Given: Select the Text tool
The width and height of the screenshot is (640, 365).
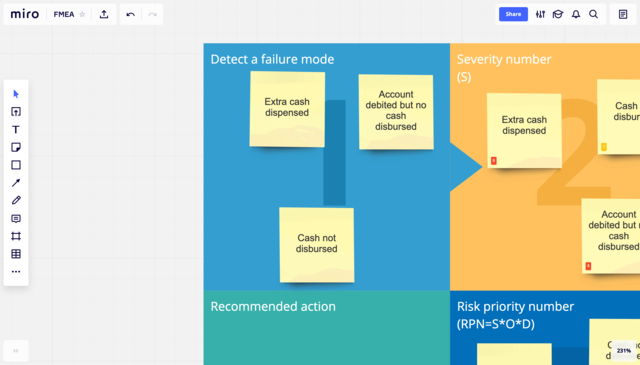Looking at the screenshot, I should (x=16, y=129).
